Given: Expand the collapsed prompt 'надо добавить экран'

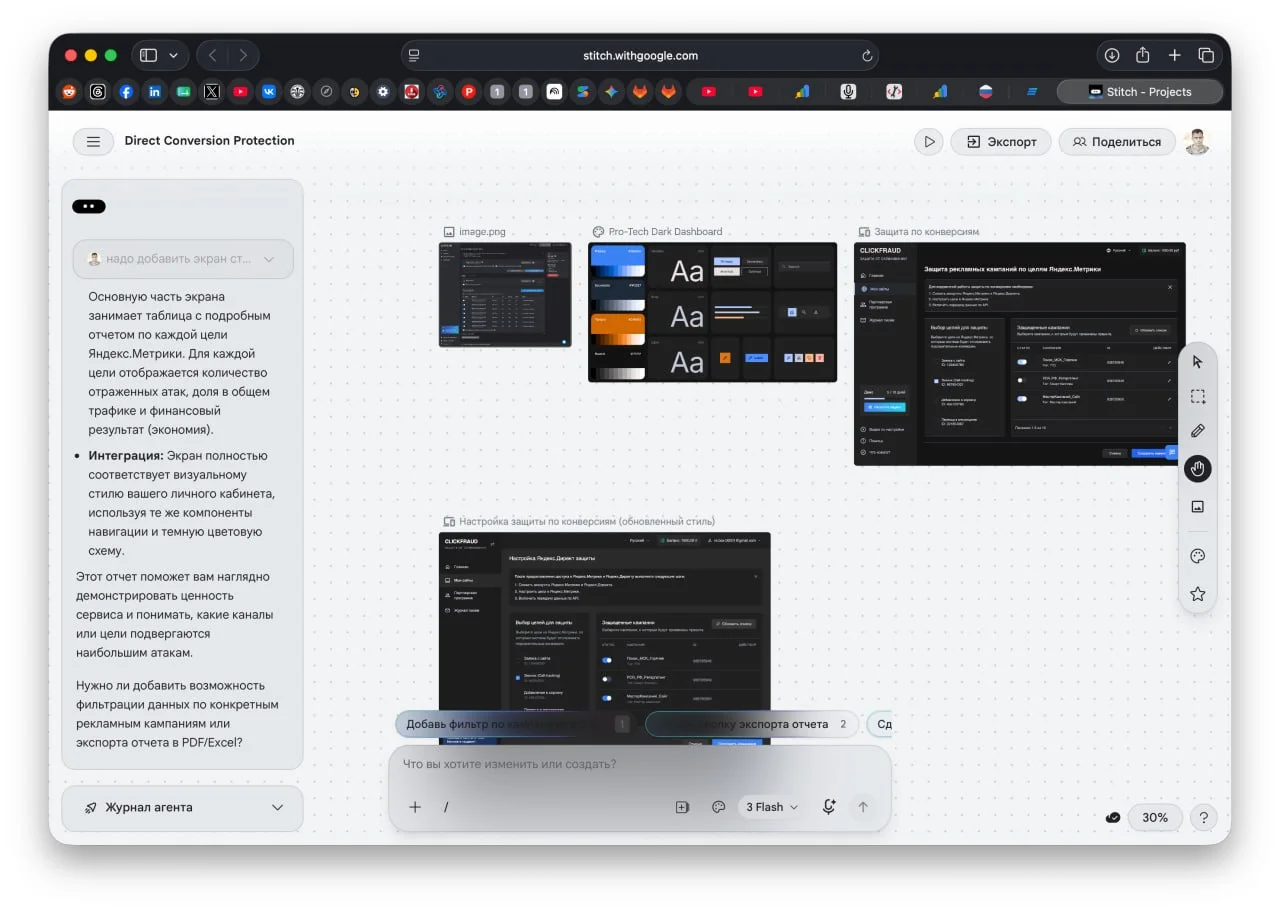Looking at the screenshot, I should pyautogui.click(x=183, y=258).
